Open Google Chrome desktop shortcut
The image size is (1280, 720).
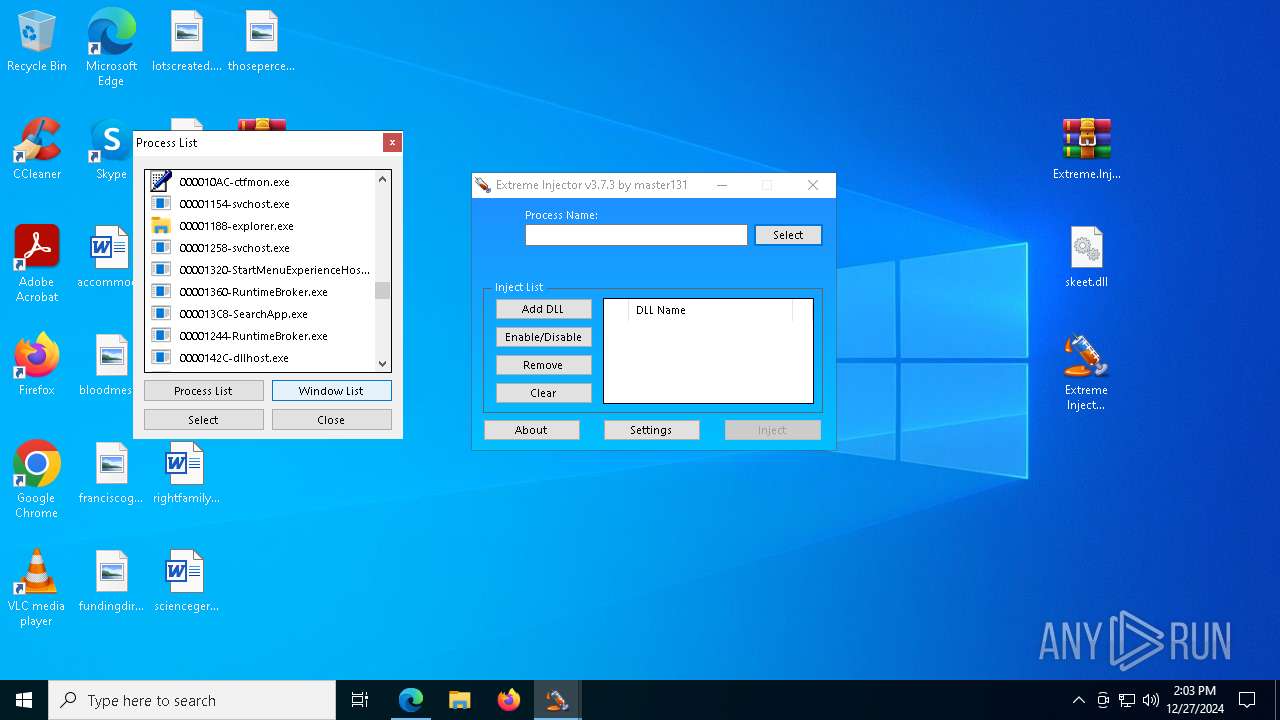coord(37,480)
